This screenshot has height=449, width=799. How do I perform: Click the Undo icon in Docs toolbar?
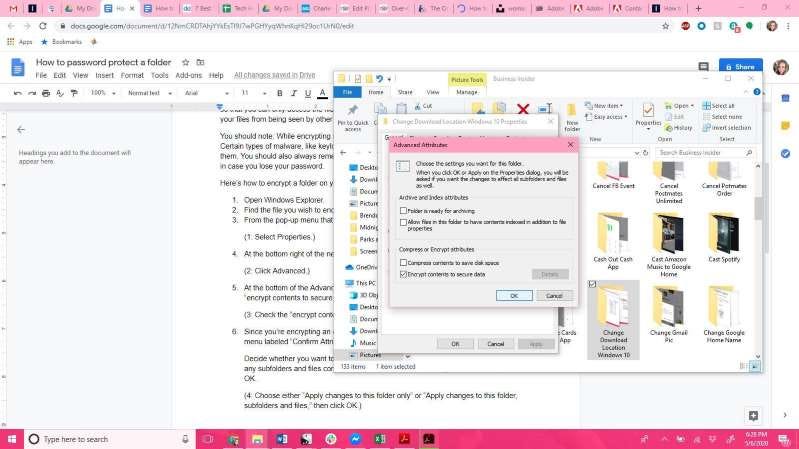point(18,93)
